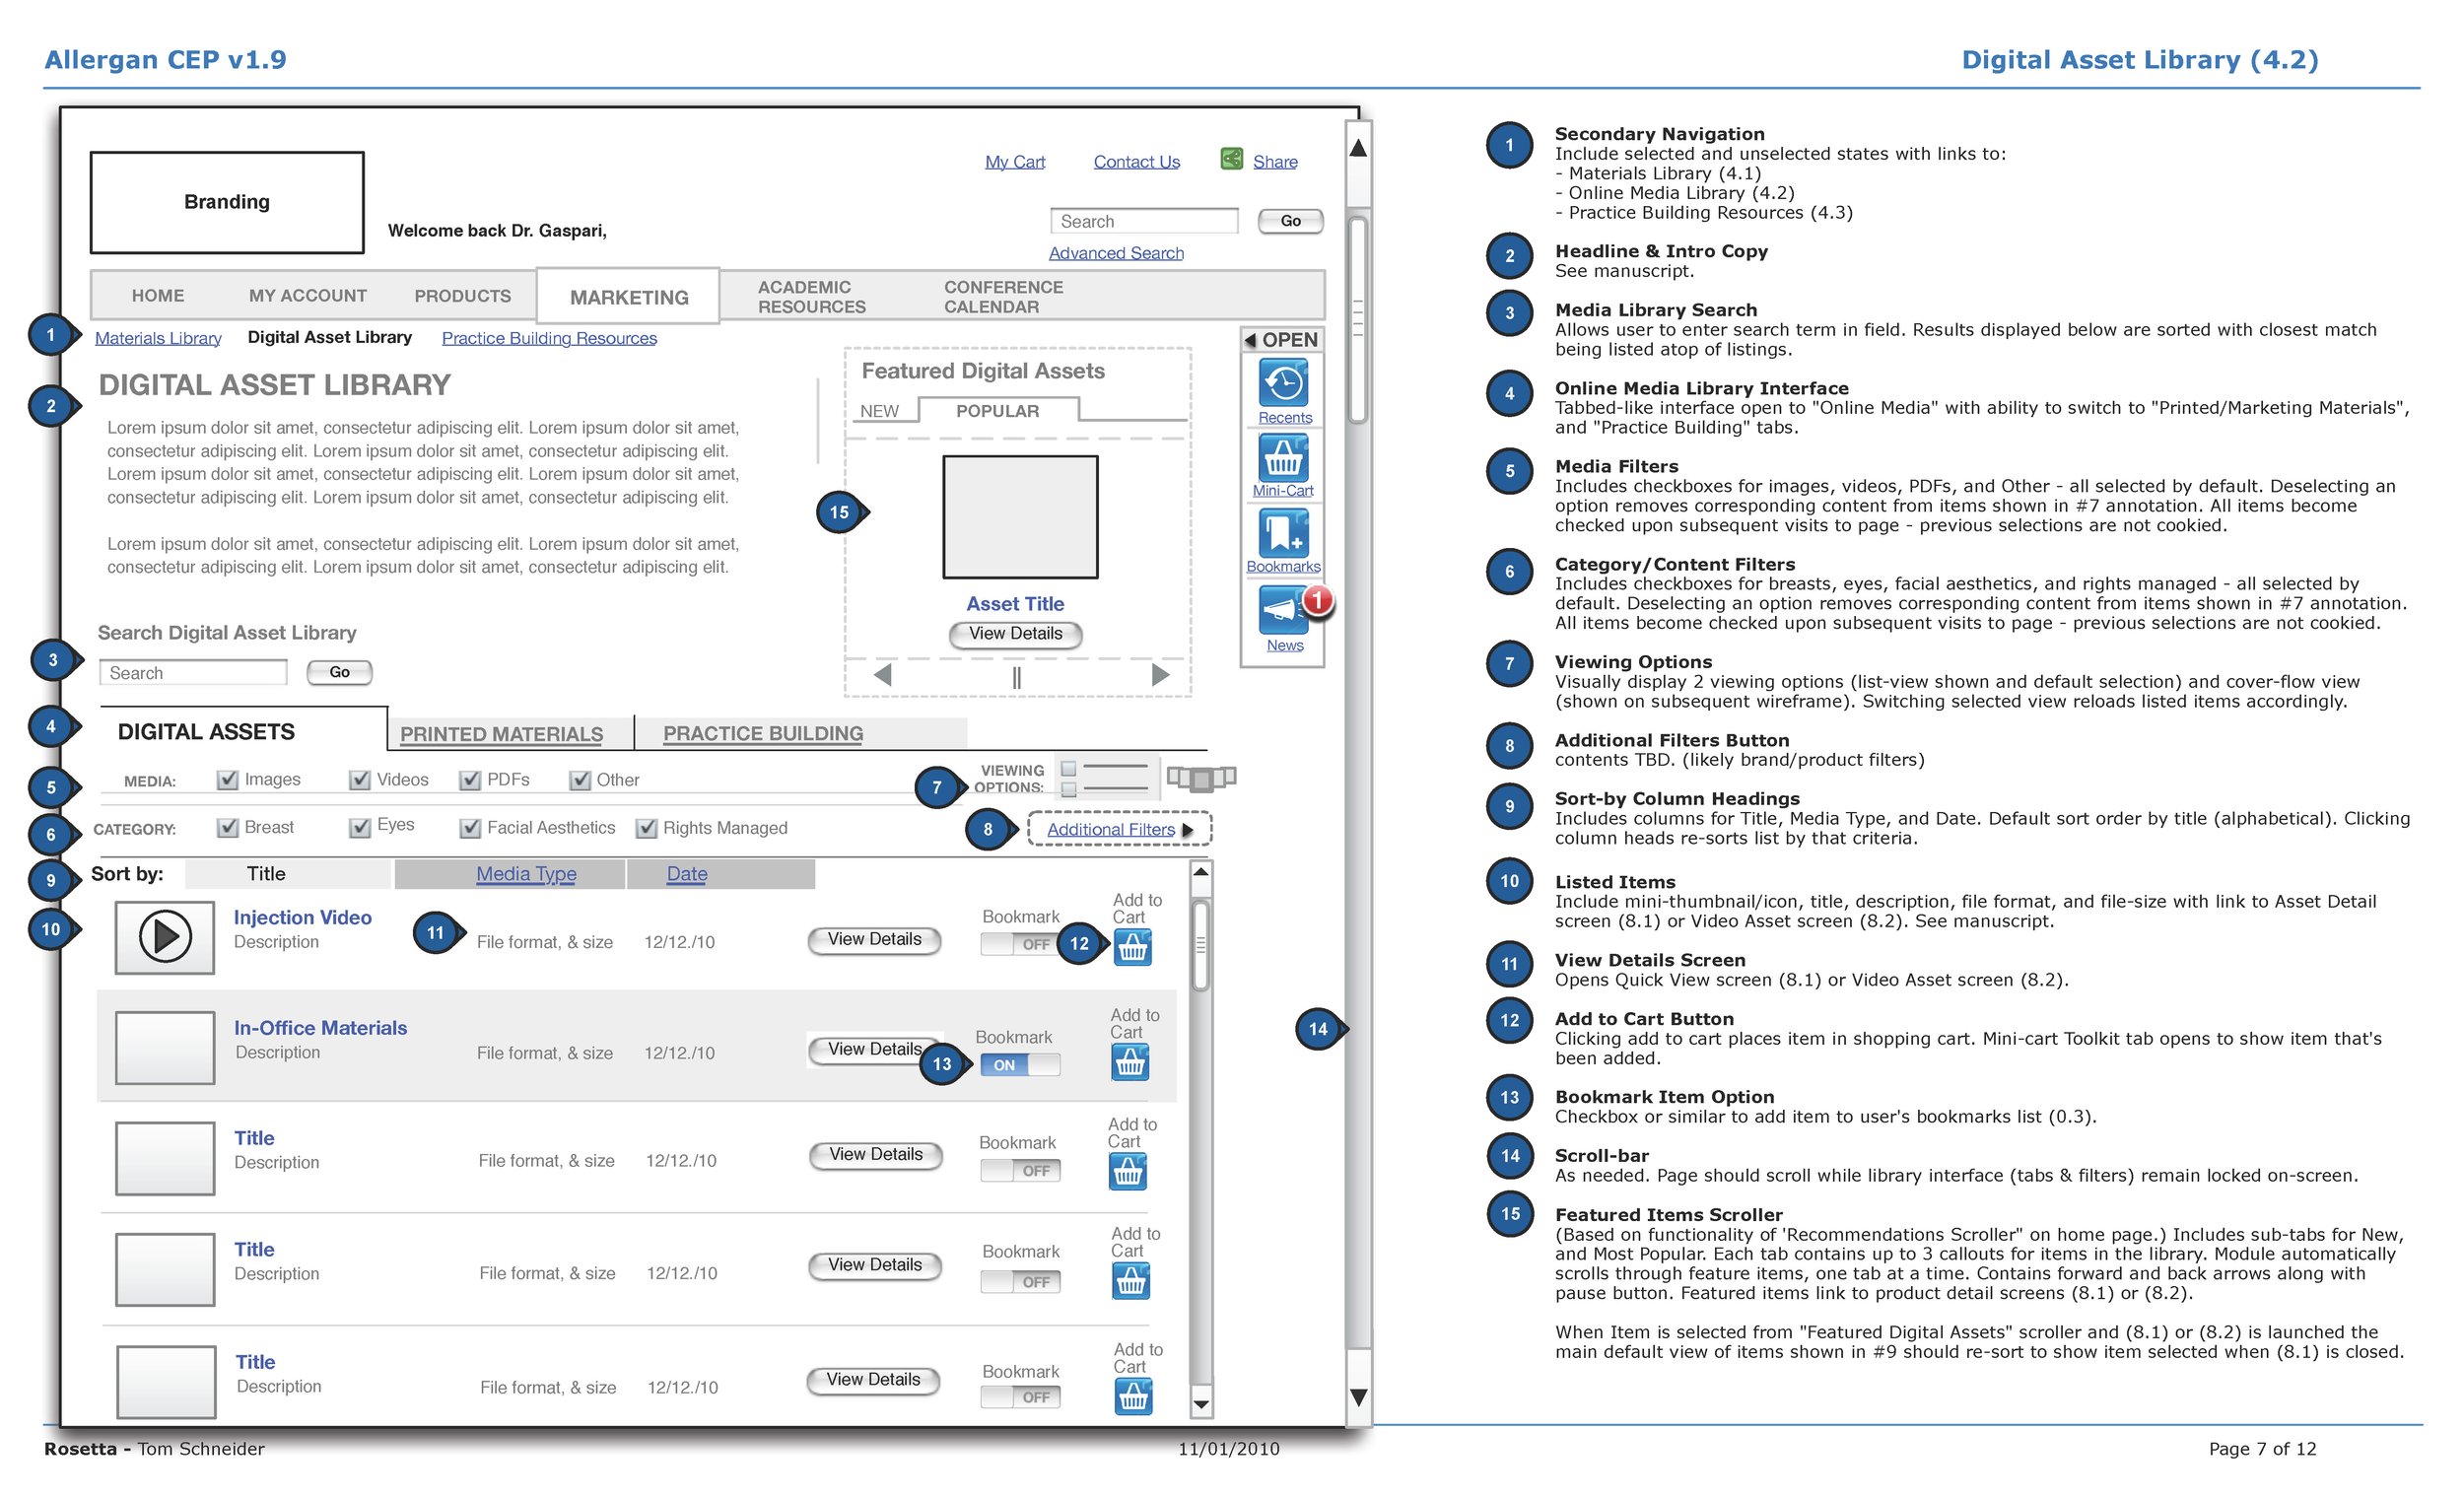Uncheck the Breast category filter

click(228, 828)
